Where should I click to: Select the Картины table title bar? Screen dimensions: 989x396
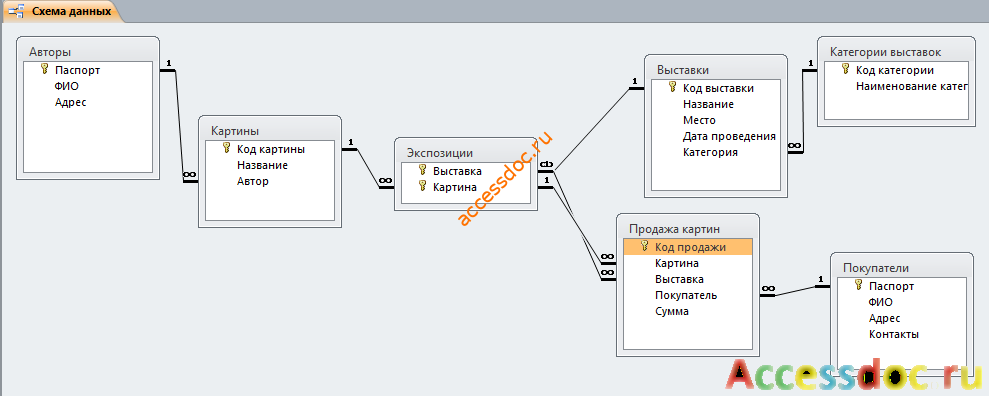coord(270,131)
